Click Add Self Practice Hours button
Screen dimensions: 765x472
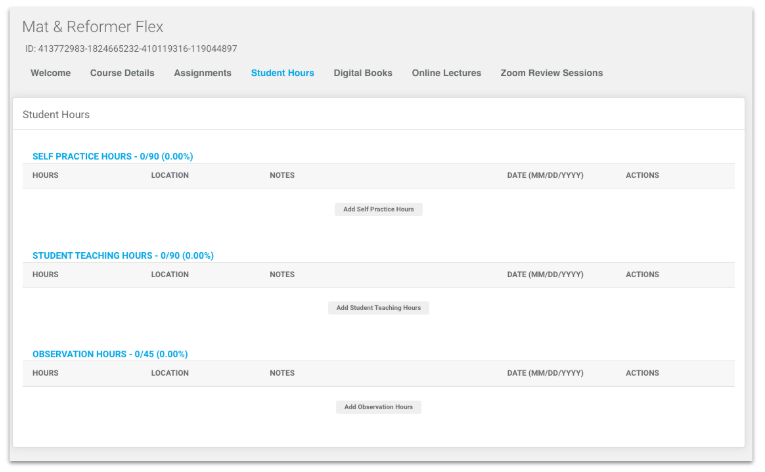379,209
